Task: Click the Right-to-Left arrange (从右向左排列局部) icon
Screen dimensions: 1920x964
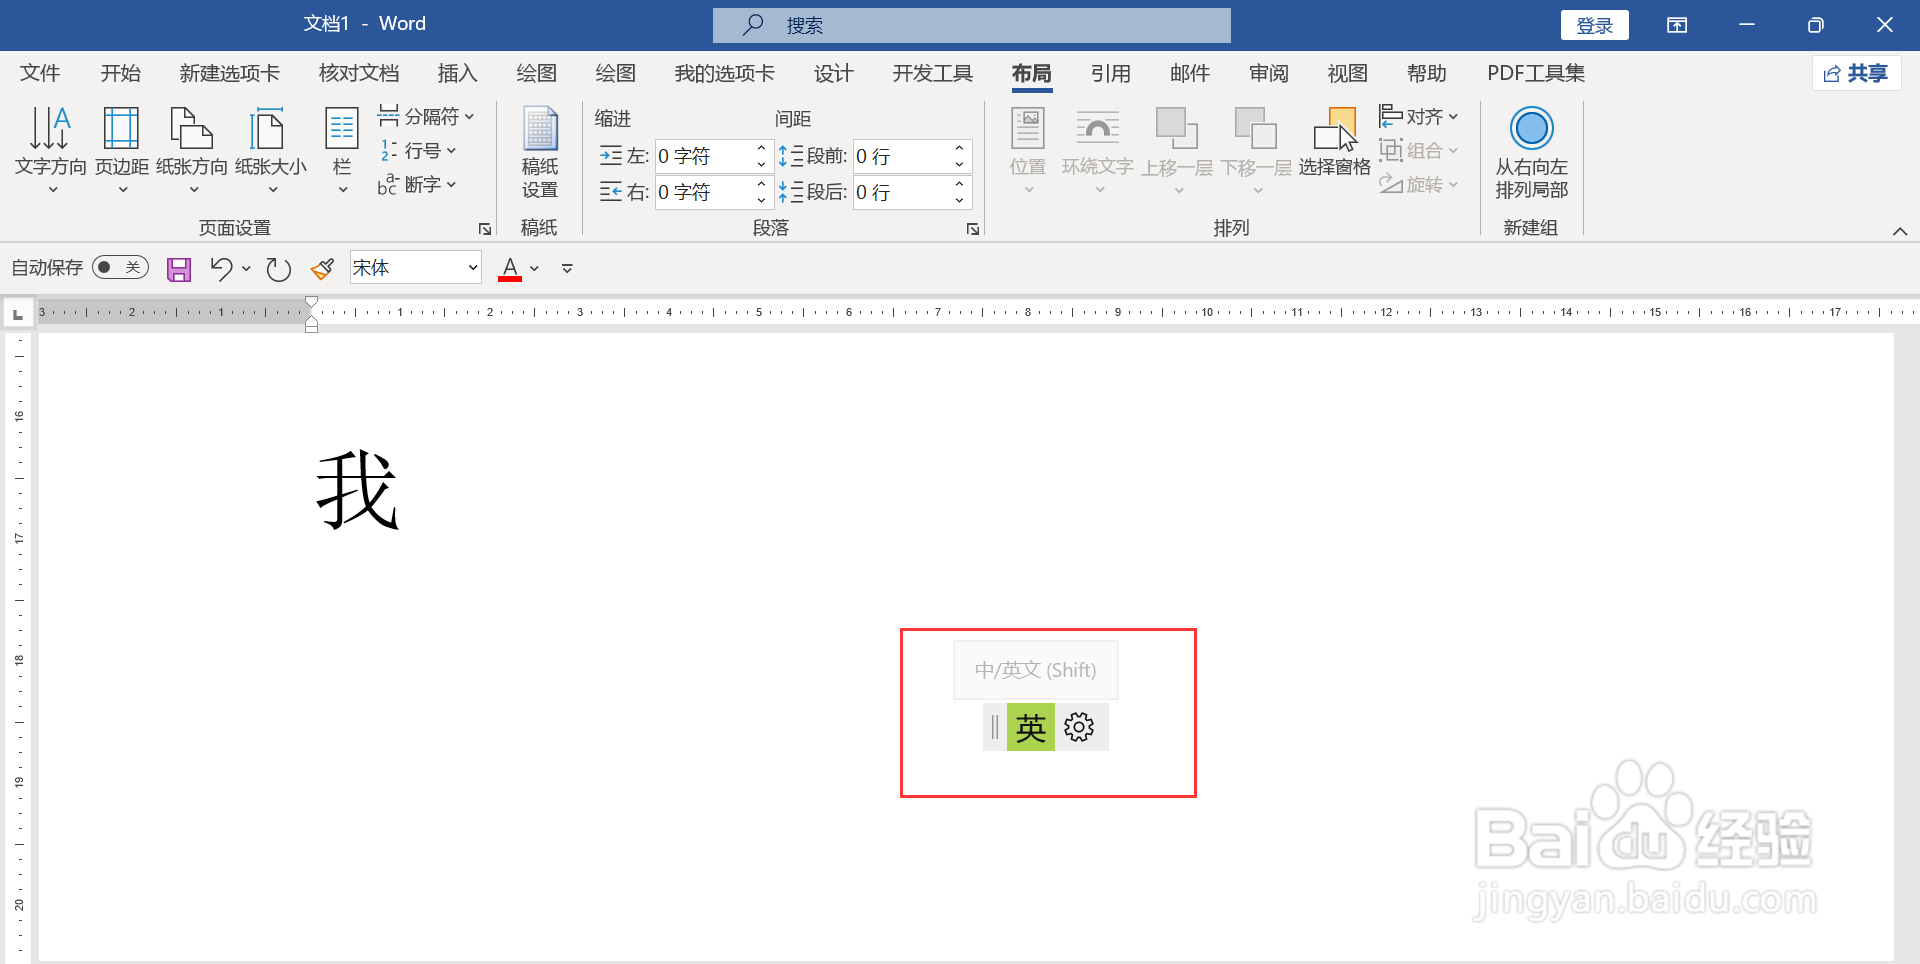Action: coord(1531,128)
